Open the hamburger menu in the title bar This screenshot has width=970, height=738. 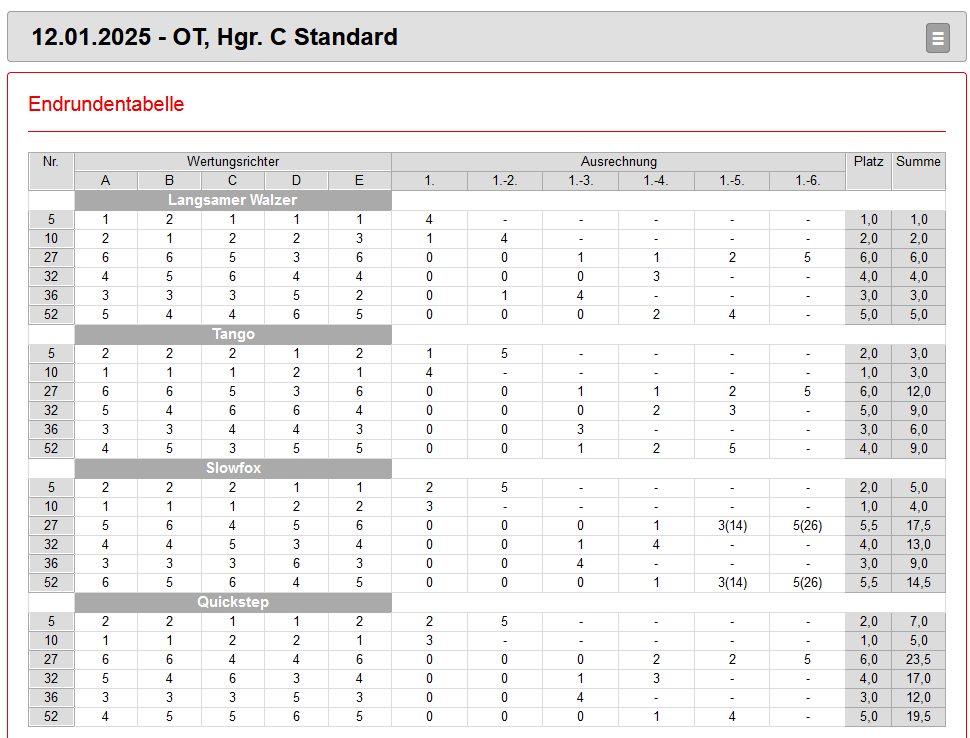(937, 38)
